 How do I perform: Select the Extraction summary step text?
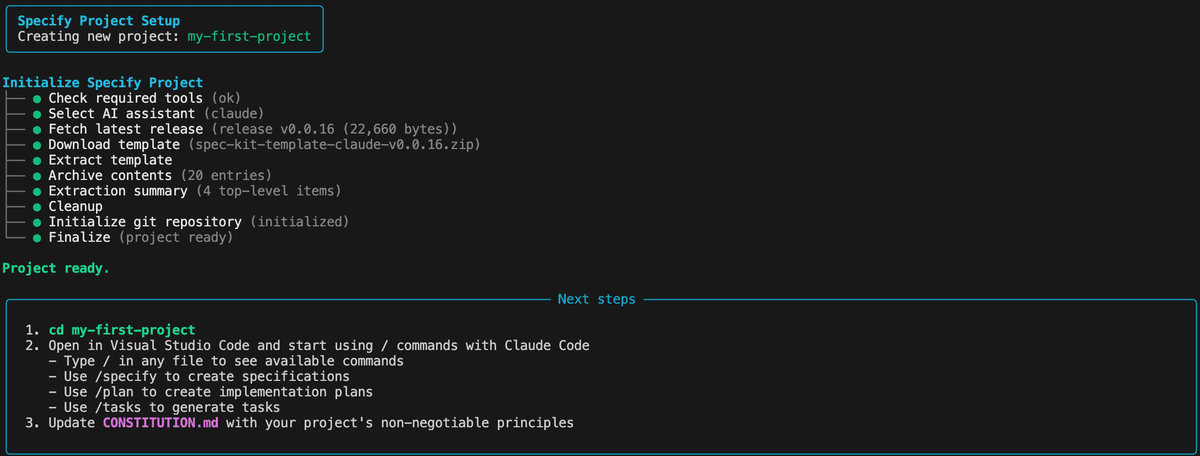click(118, 191)
